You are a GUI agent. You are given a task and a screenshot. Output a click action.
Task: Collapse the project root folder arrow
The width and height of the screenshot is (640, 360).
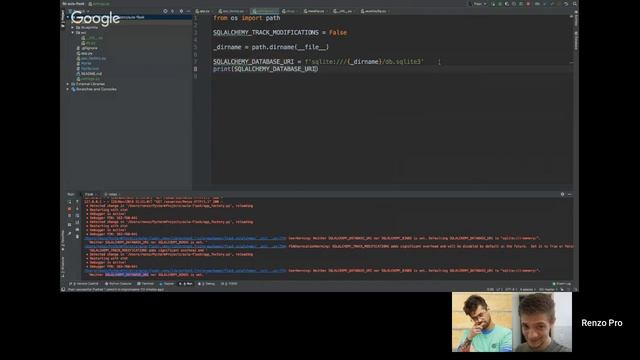[x=68, y=17]
